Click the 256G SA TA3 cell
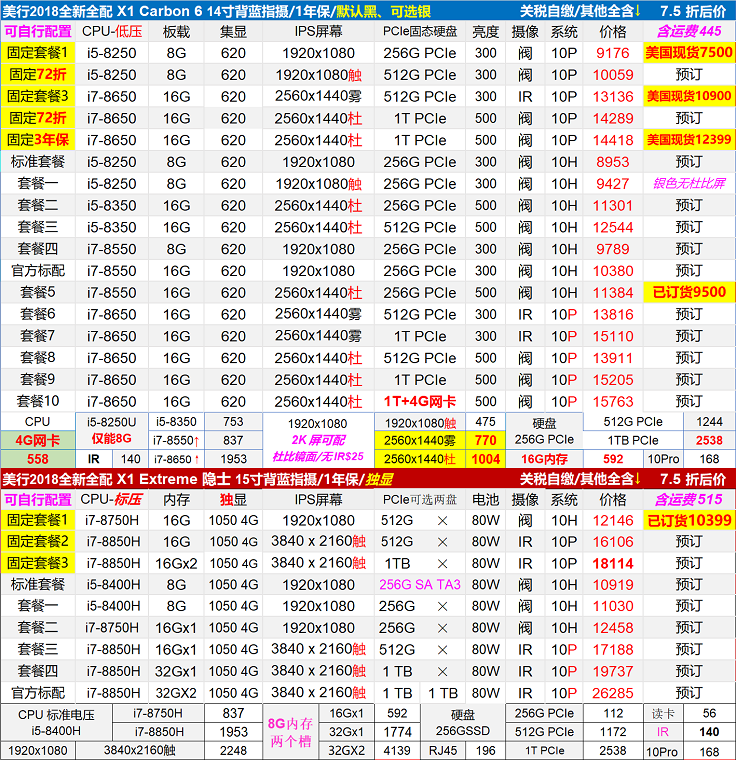 click(420, 585)
